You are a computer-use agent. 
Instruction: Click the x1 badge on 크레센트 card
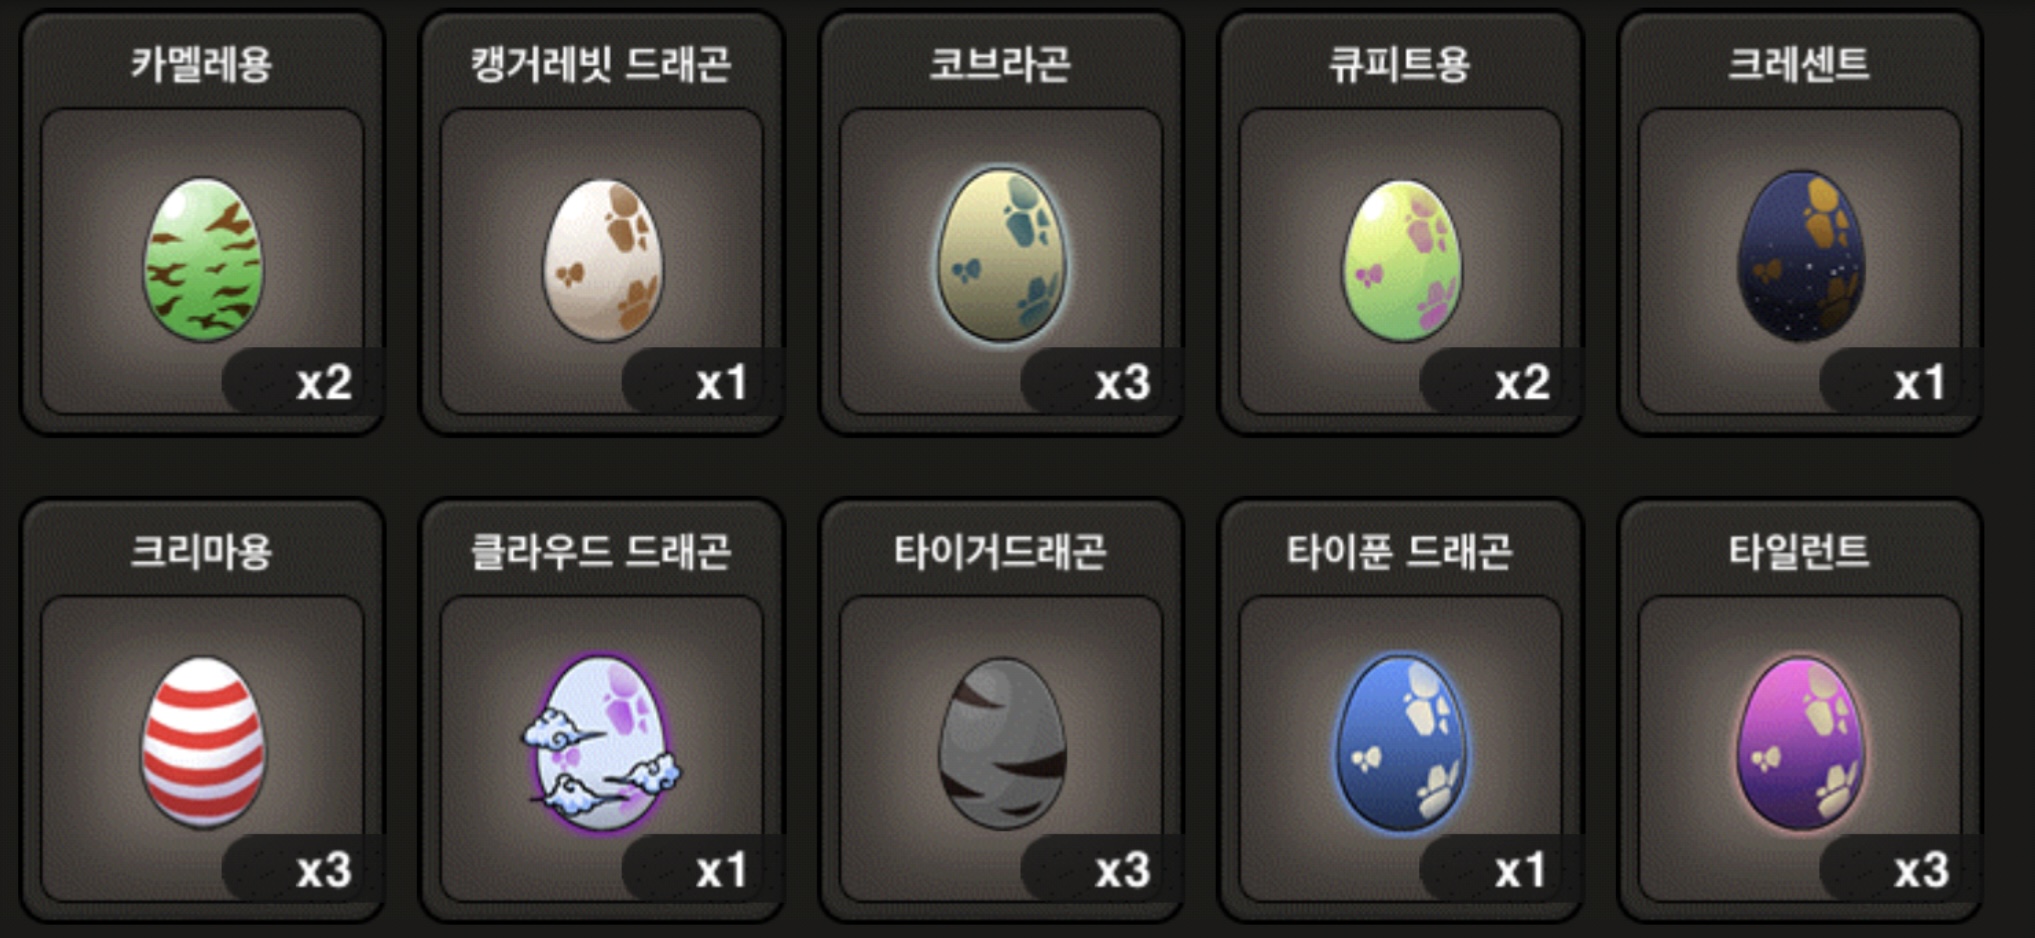click(x=1920, y=382)
